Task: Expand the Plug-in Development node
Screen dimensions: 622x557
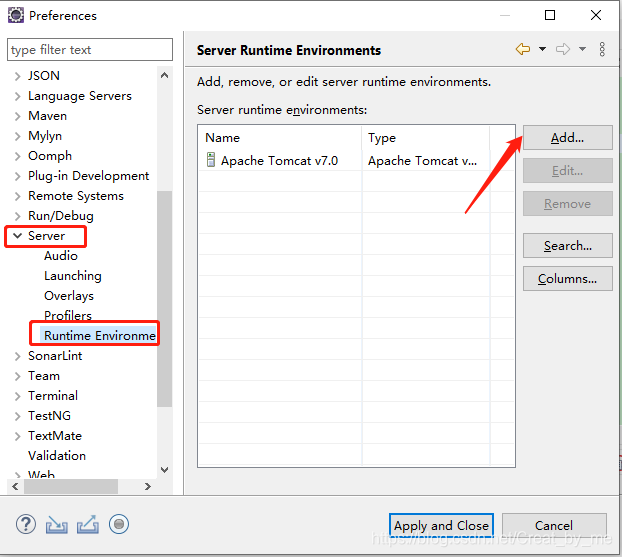Action: tap(17, 176)
